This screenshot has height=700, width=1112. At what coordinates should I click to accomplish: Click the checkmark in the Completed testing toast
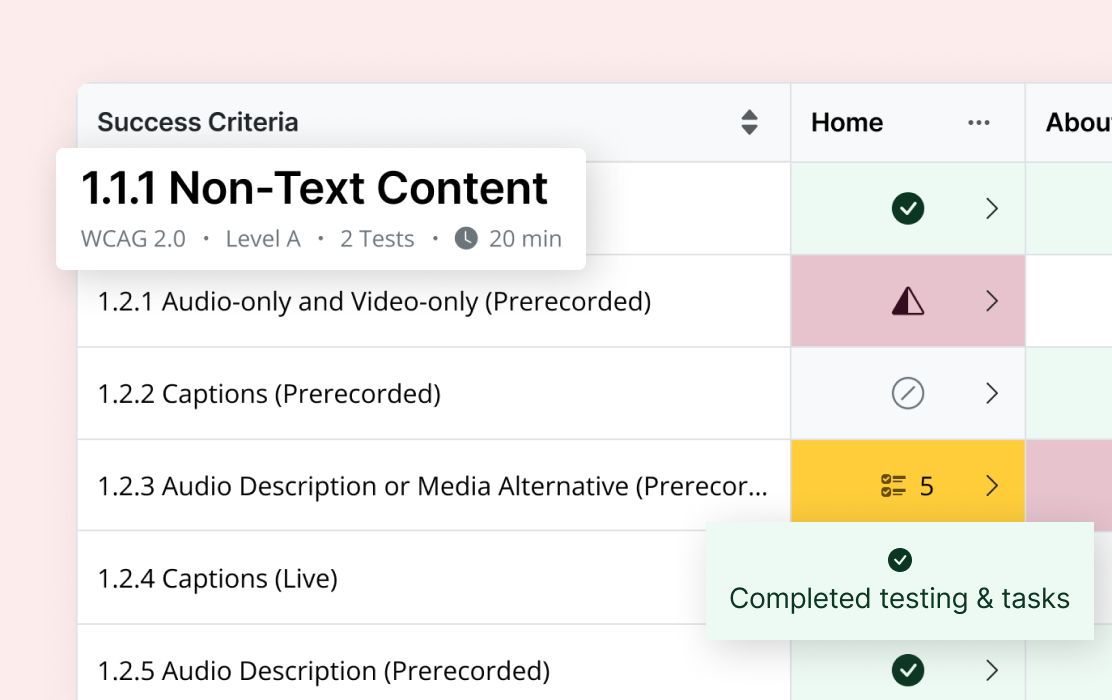pos(900,560)
